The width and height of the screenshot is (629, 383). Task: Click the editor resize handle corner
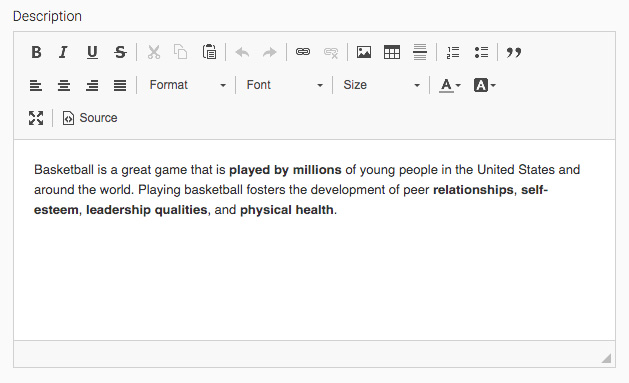click(x=607, y=358)
